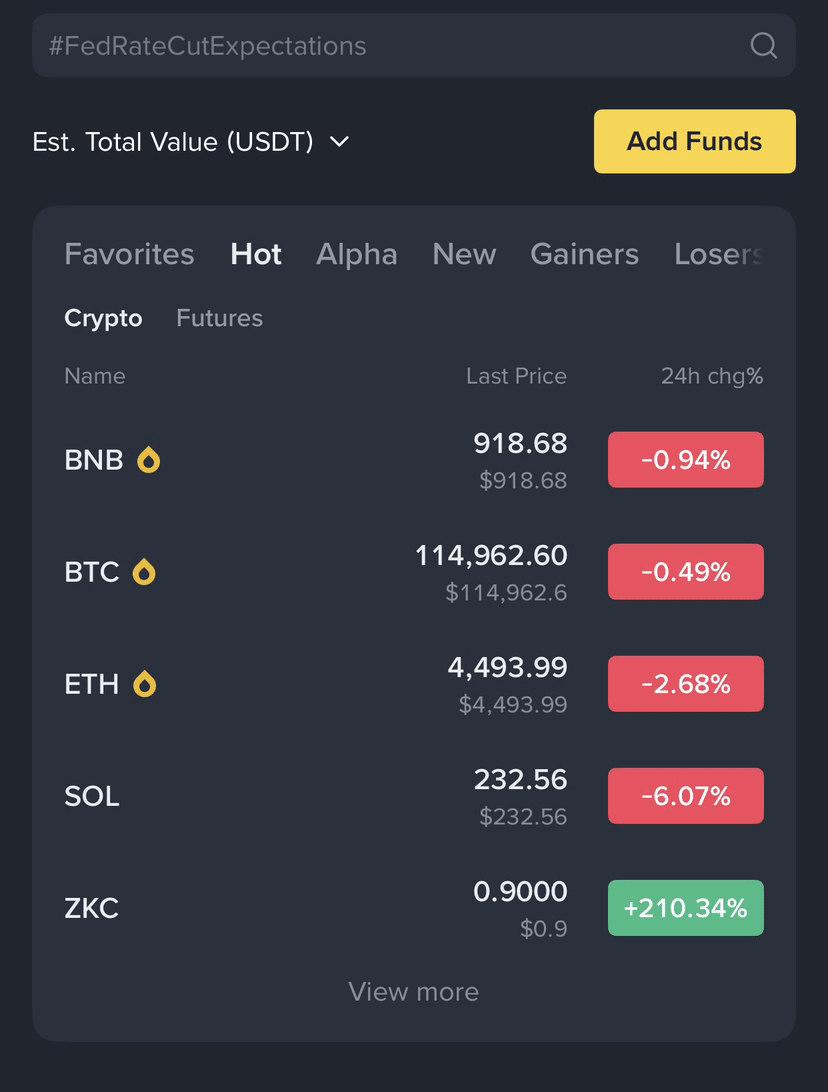Viewport: 828px width, 1092px height.
Task: Click the ZKC +210.34% green badge
Action: point(685,908)
